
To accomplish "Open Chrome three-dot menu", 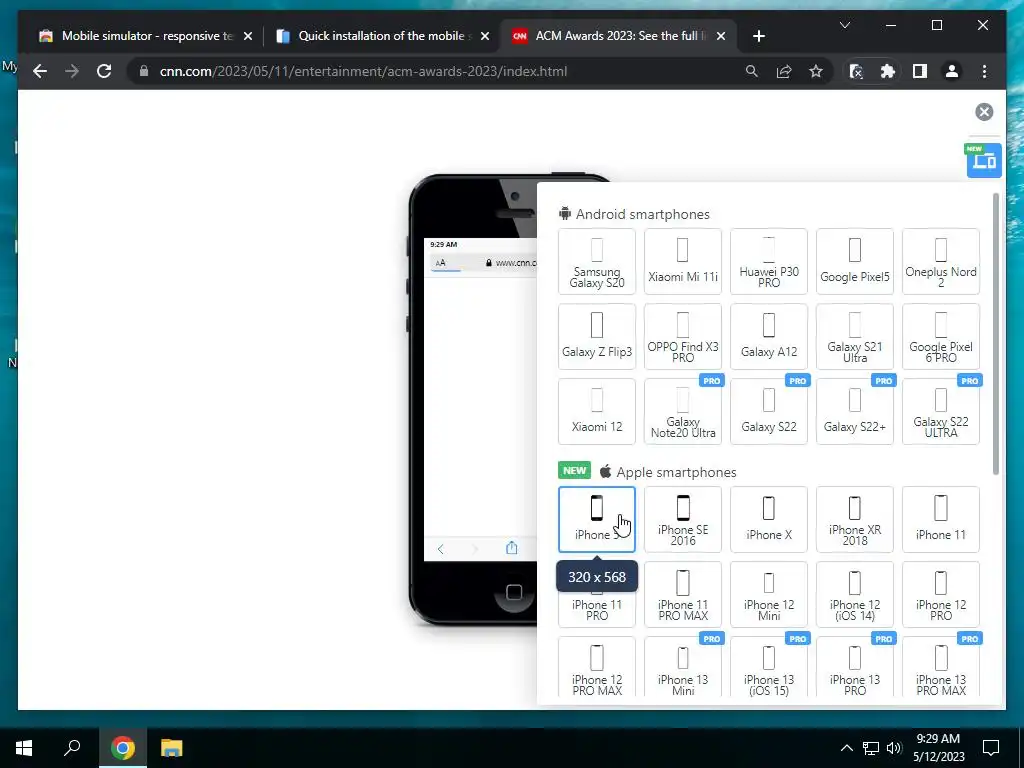I will tap(984, 71).
